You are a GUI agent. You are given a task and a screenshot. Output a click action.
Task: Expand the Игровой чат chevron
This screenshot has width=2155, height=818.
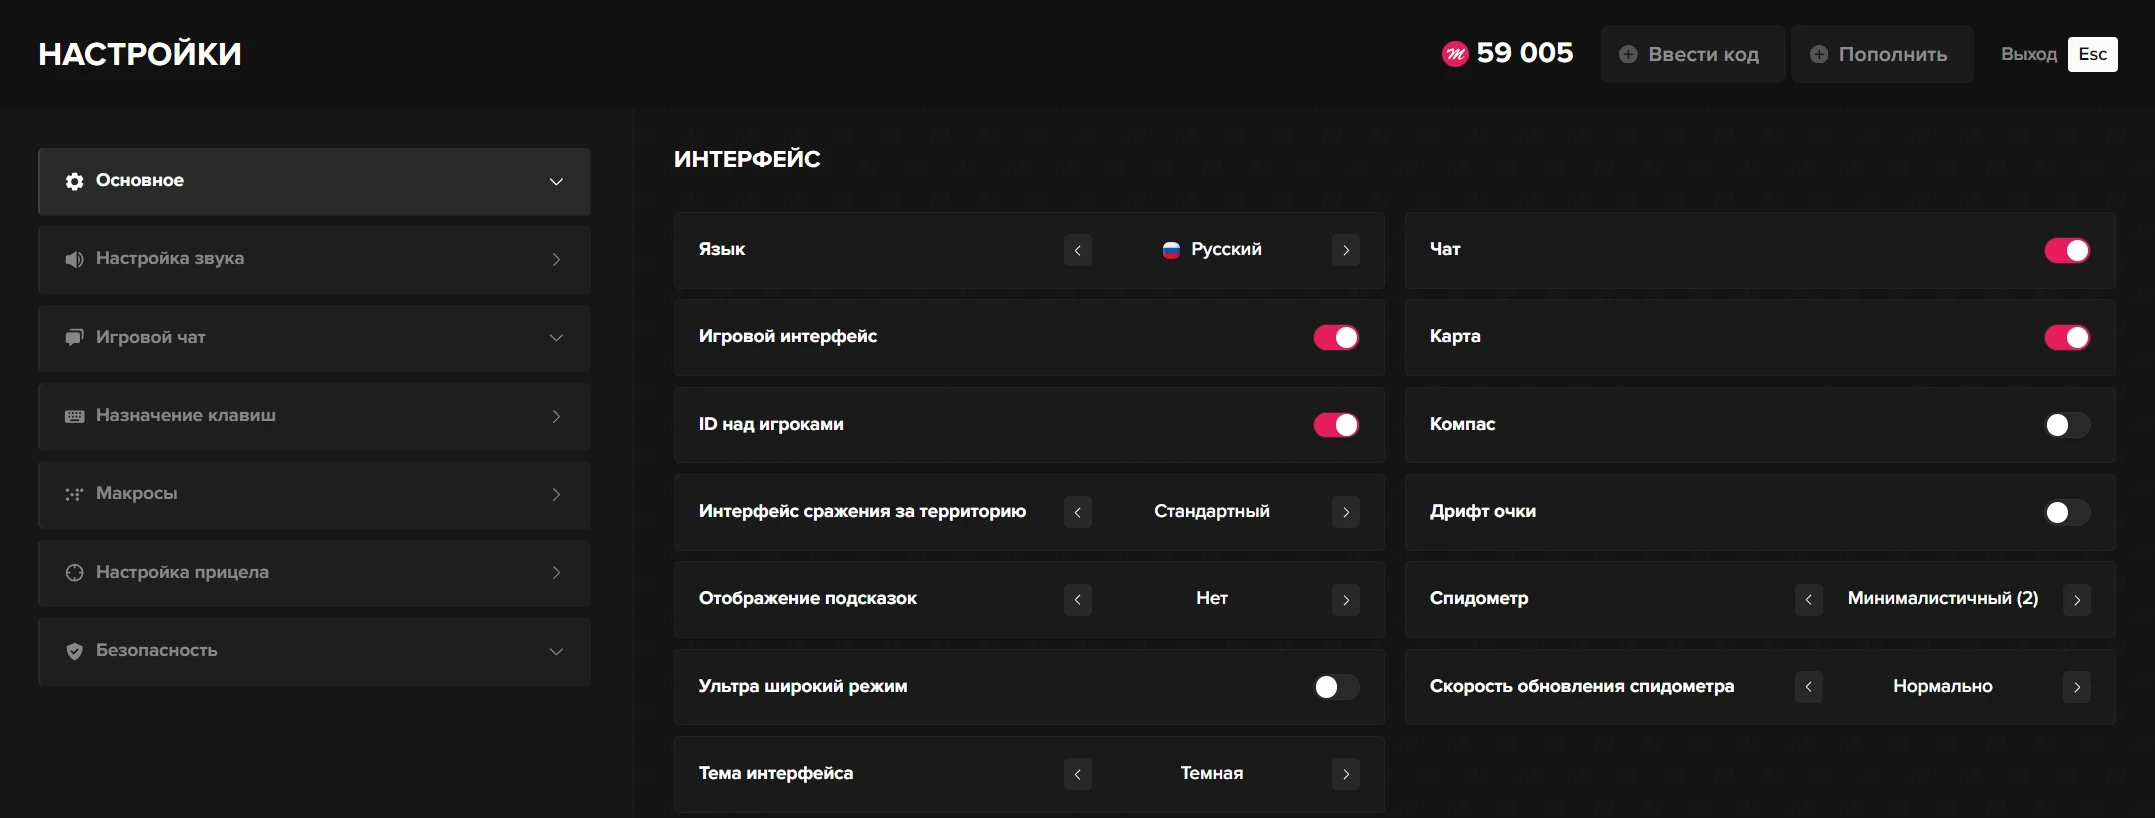point(556,338)
